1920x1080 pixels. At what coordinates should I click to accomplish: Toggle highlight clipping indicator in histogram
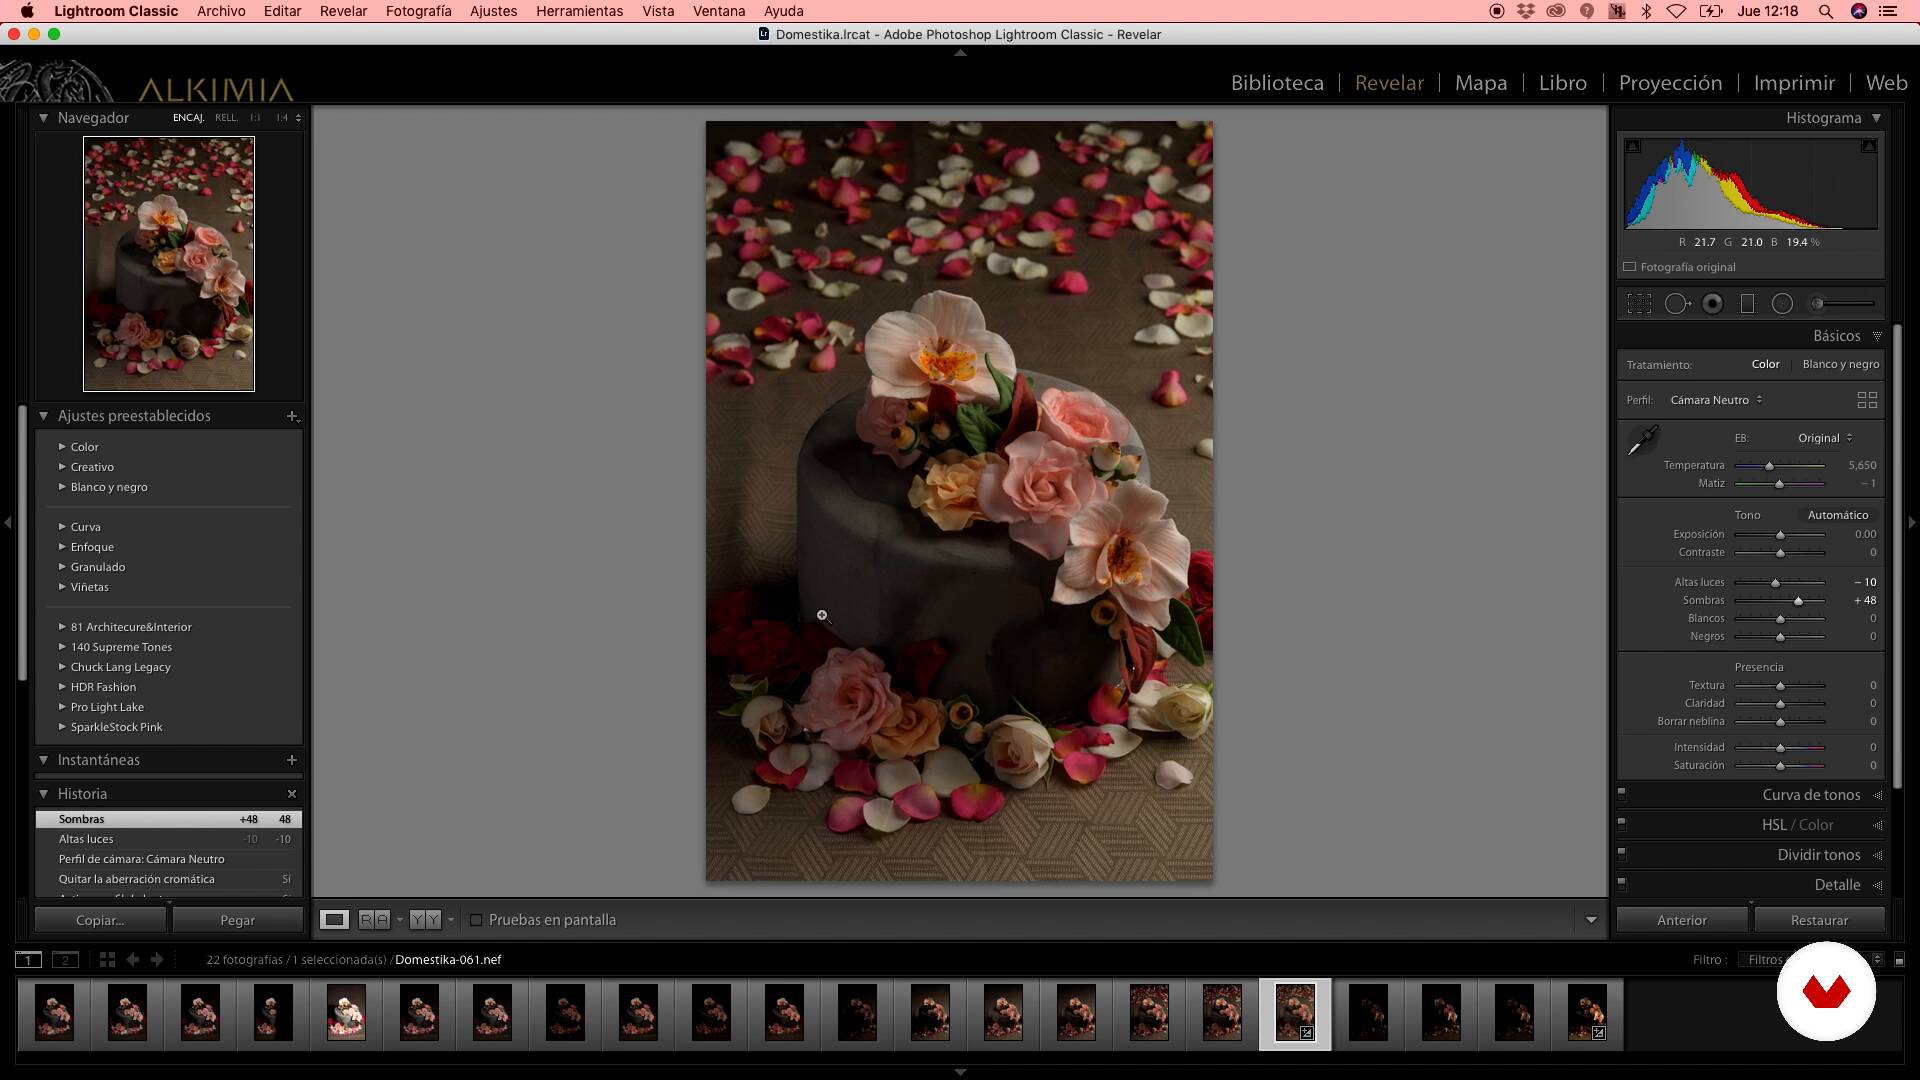(x=1868, y=146)
